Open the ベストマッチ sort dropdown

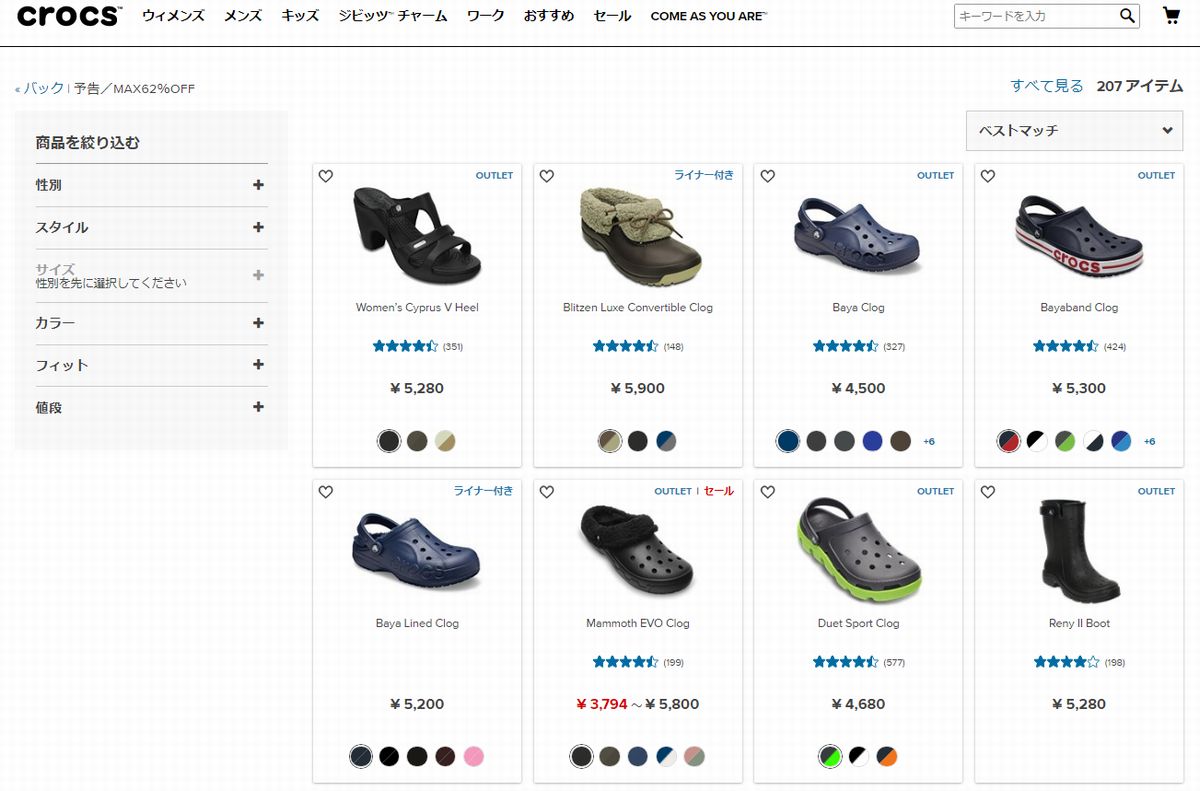pyautogui.click(x=1074, y=131)
